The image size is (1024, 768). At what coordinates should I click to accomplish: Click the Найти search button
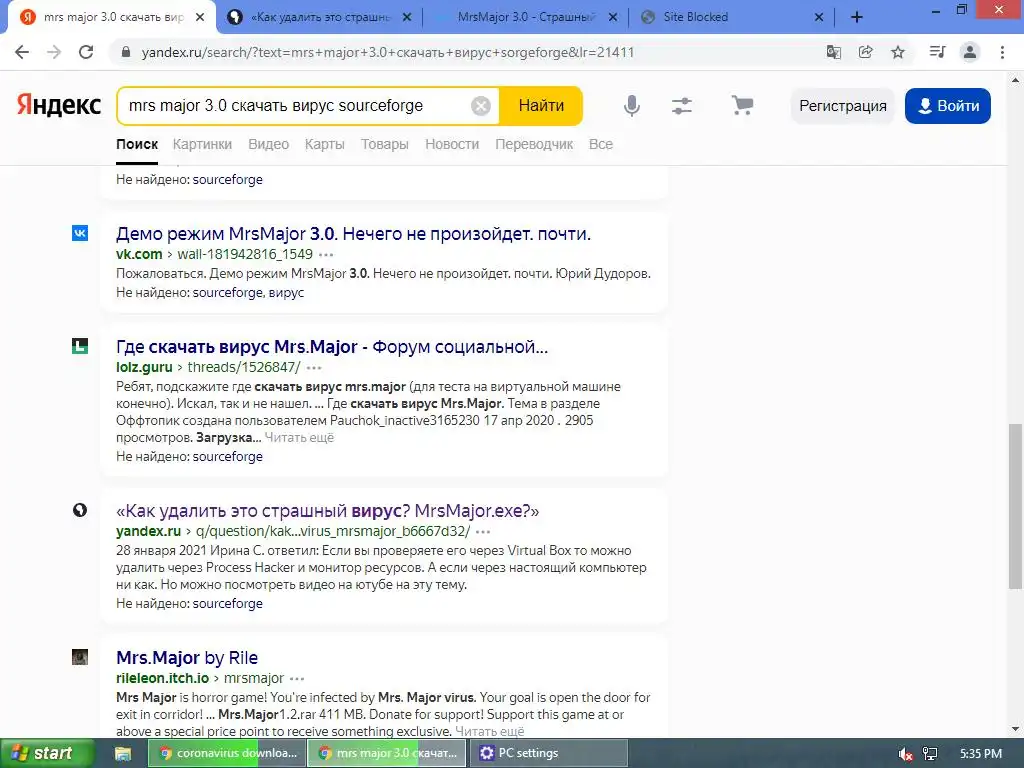541,106
